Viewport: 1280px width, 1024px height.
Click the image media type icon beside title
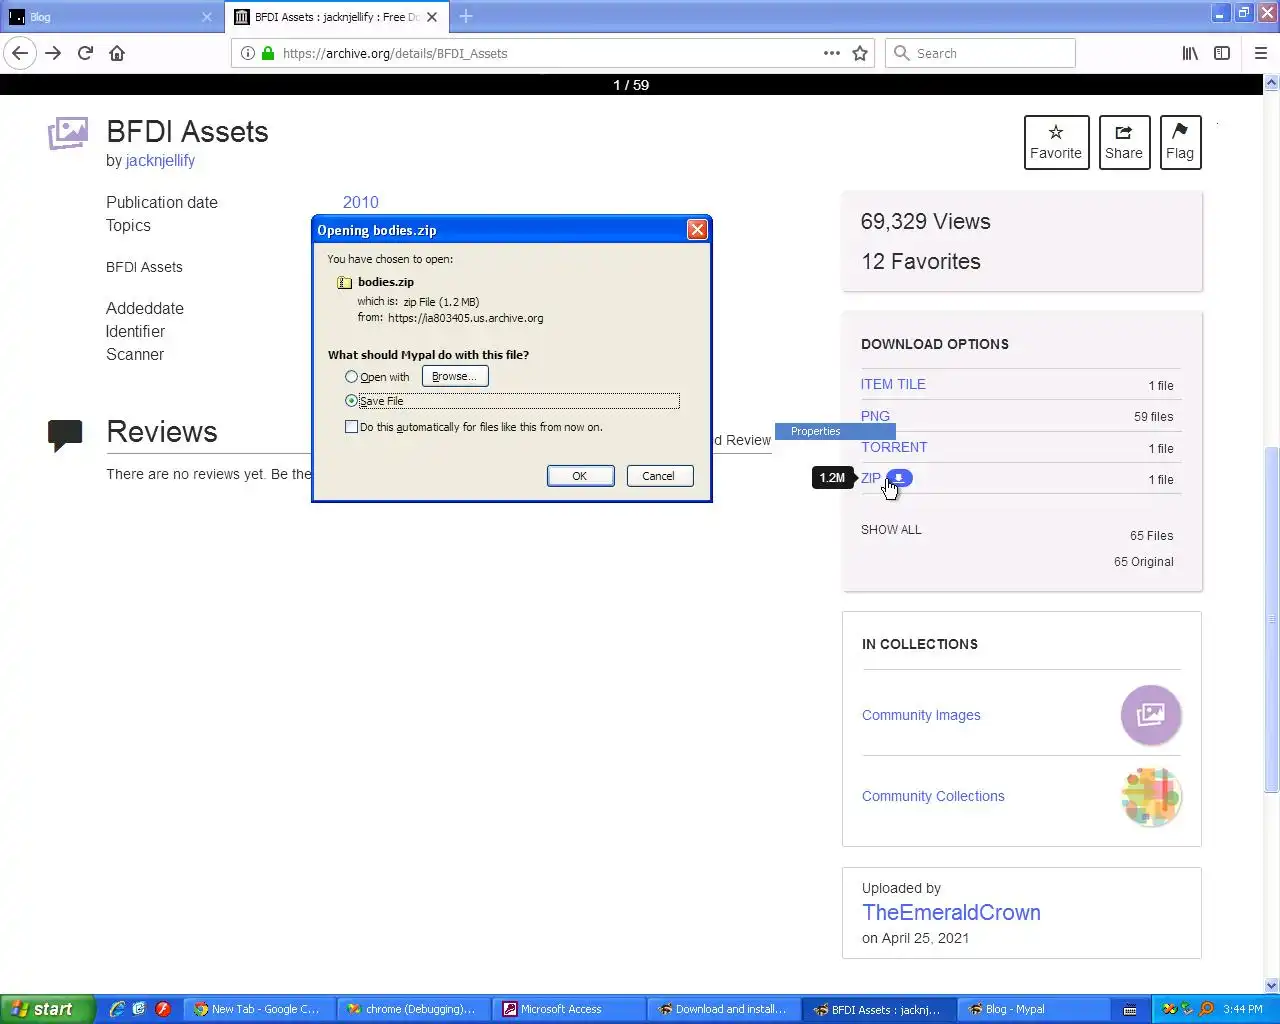click(x=68, y=134)
